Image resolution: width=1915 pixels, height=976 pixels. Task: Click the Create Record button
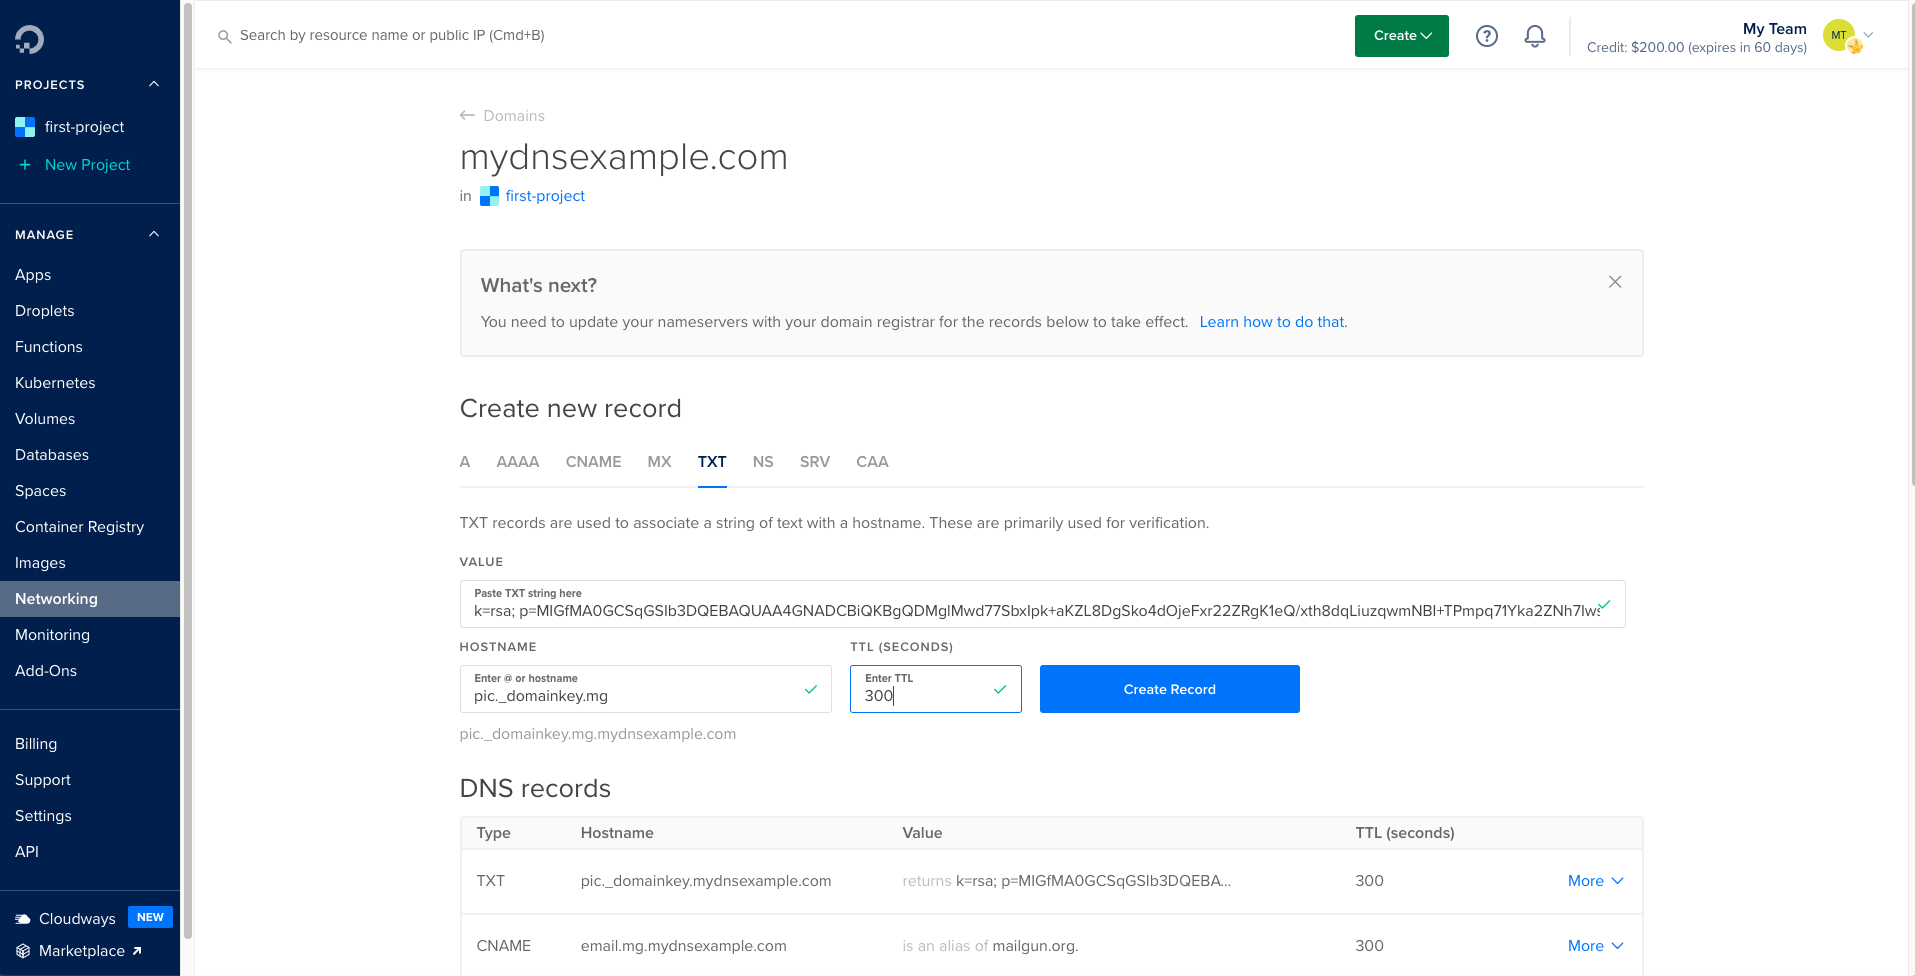tap(1170, 689)
